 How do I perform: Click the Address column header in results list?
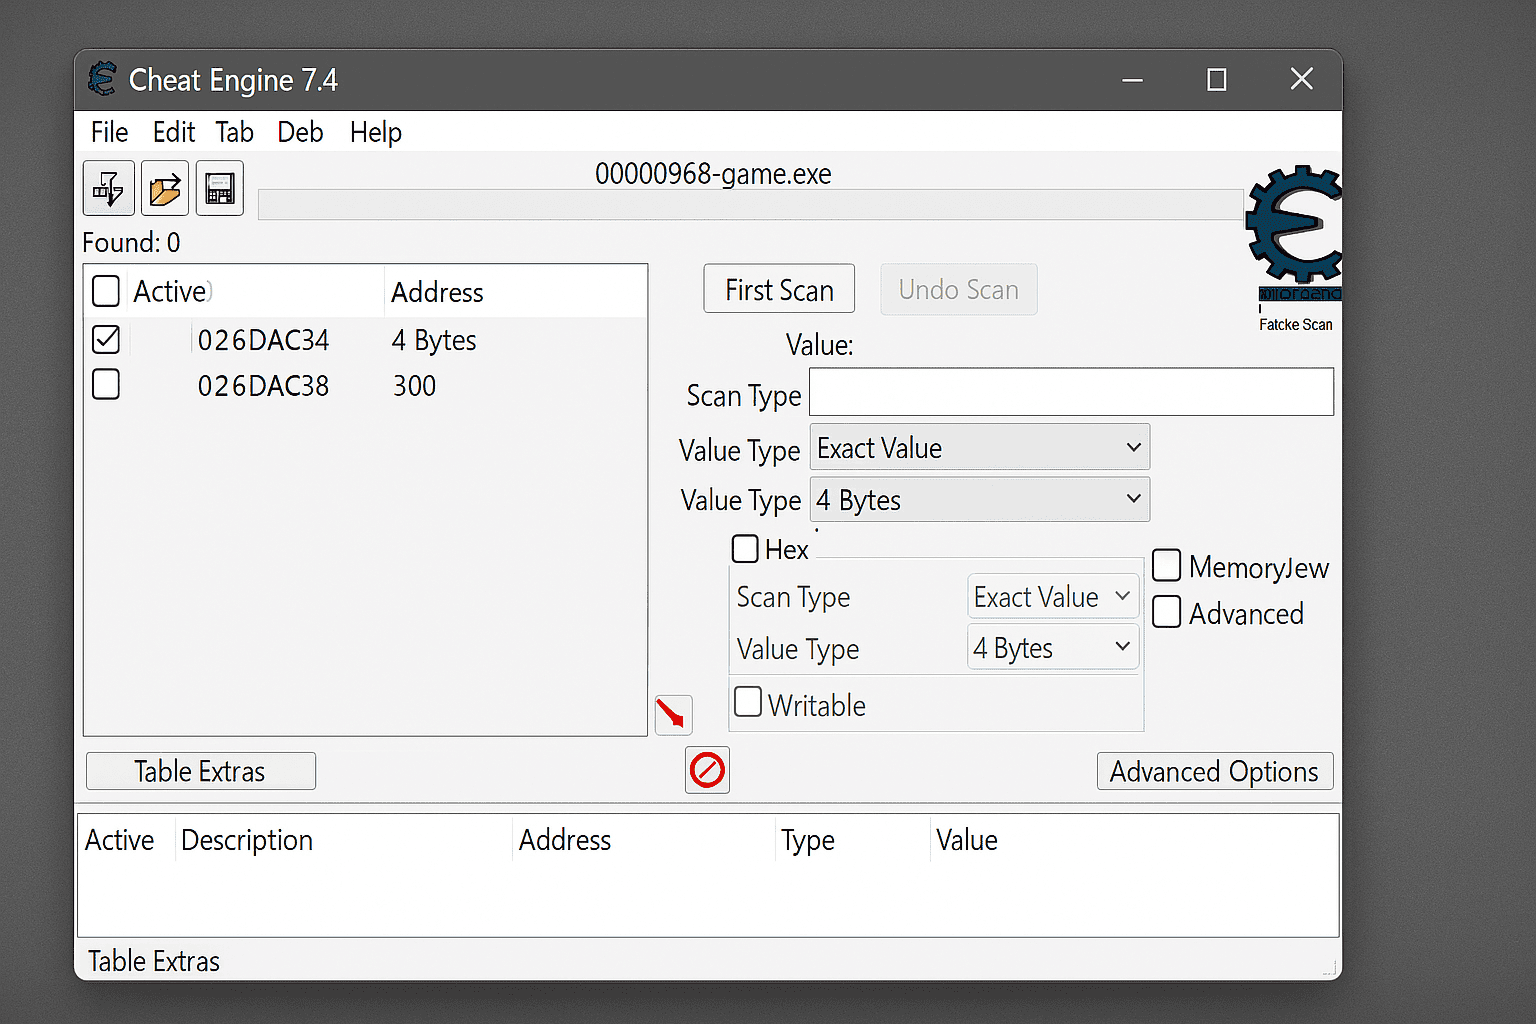[x=437, y=292]
